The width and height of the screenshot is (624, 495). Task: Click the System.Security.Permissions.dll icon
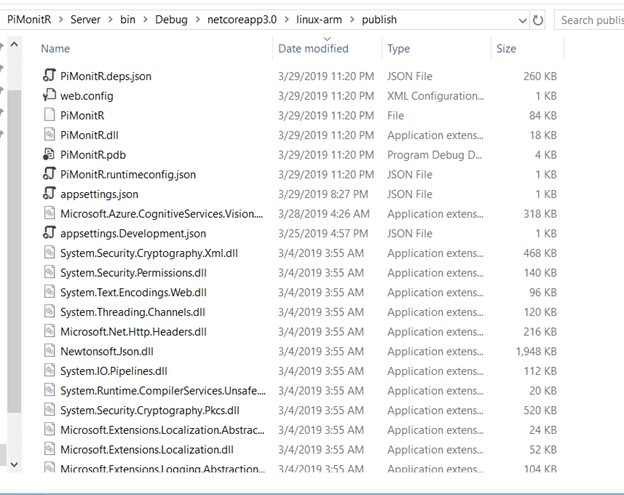[49, 272]
